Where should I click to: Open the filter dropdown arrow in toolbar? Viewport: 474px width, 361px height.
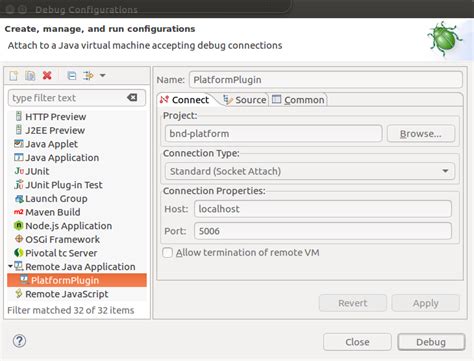pyautogui.click(x=103, y=76)
